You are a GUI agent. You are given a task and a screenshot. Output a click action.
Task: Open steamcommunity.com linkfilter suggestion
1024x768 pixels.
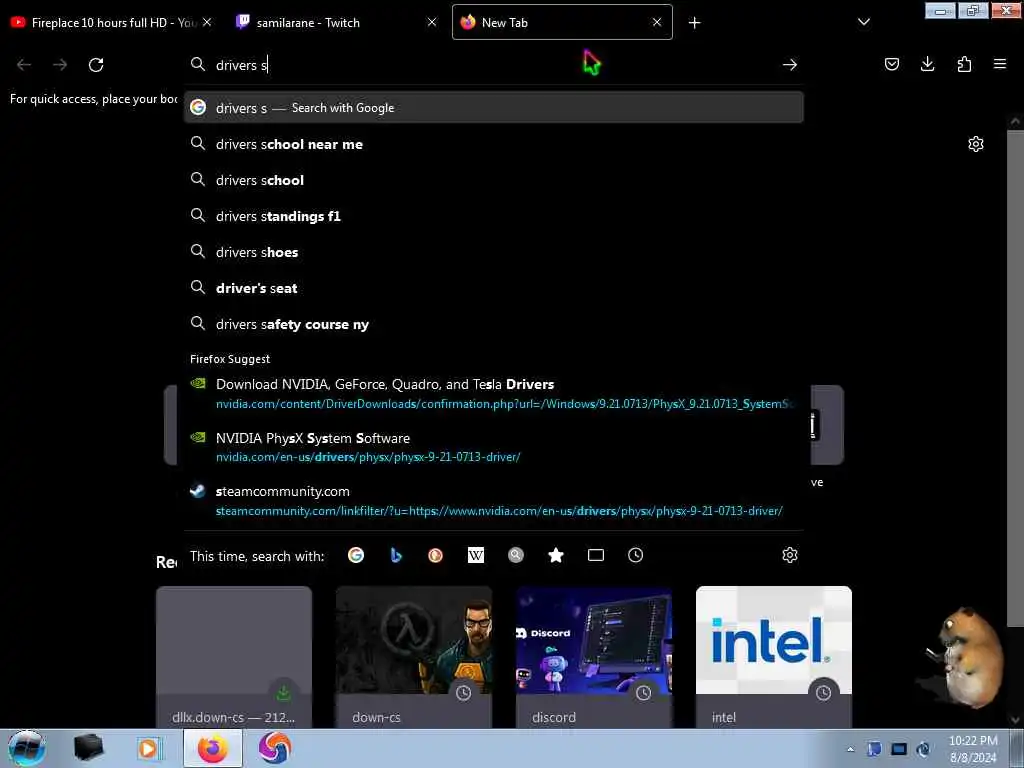pyautogui.click(x=494, y=500)
